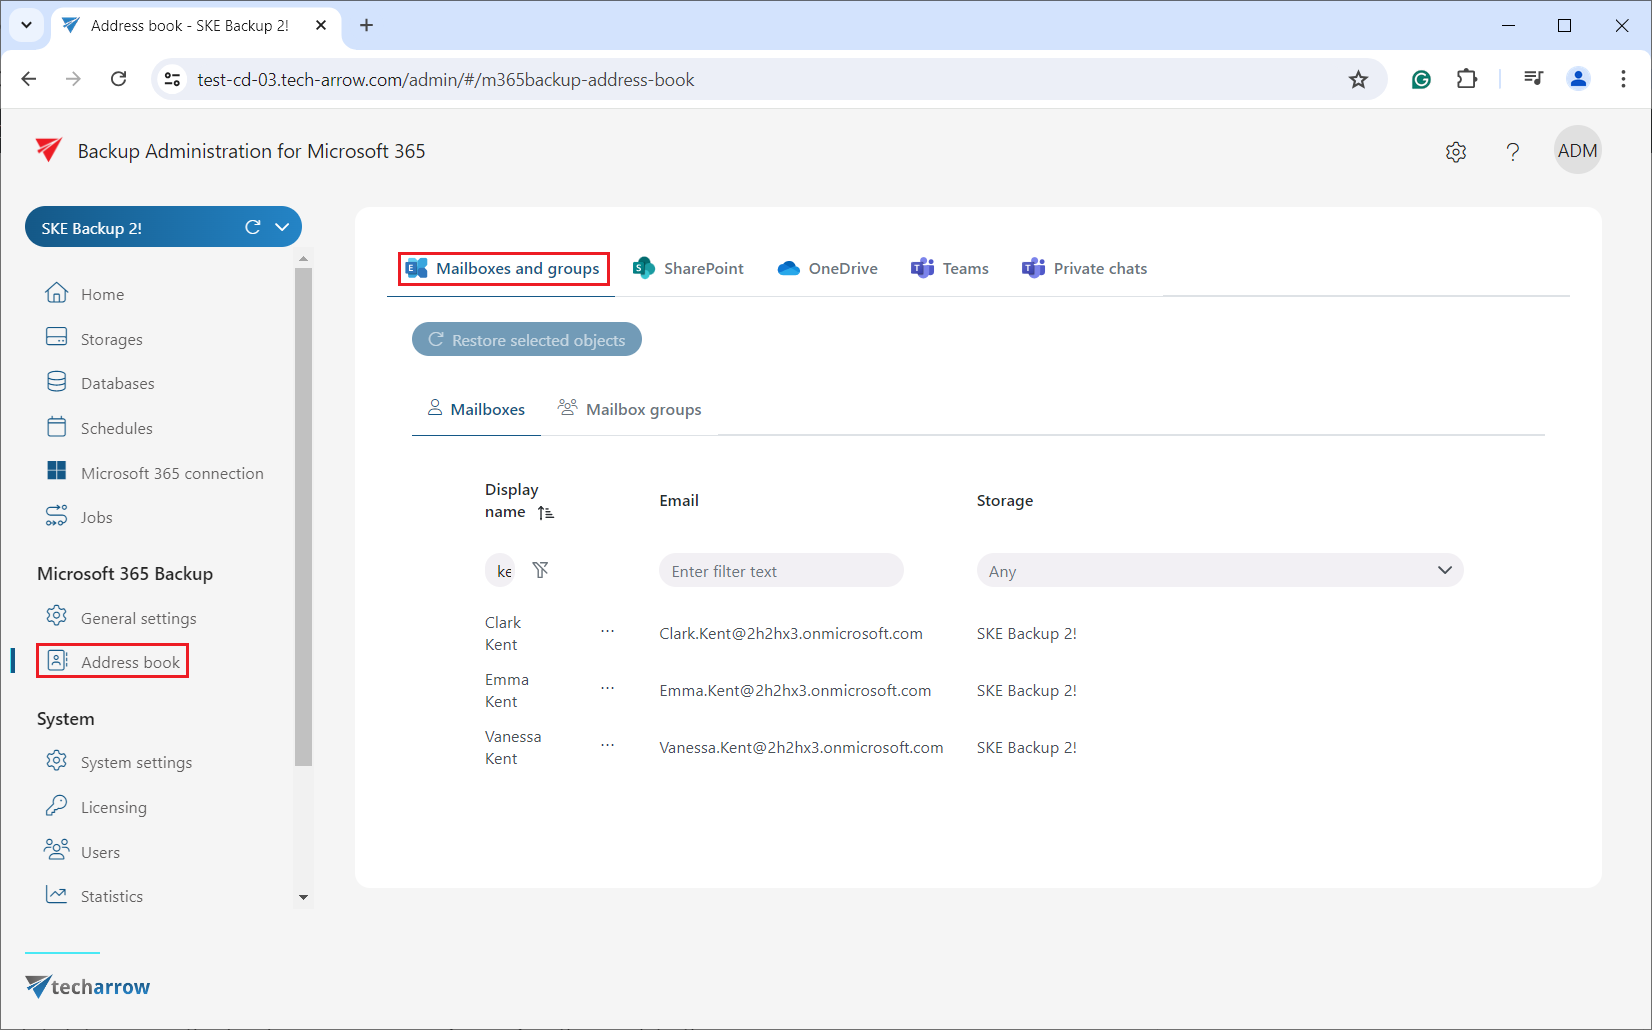This screenshot has height=1030, width=1652.
Task: Click the settings gear icon in header
Action: pyautogui.click(x=1456, y=152)
